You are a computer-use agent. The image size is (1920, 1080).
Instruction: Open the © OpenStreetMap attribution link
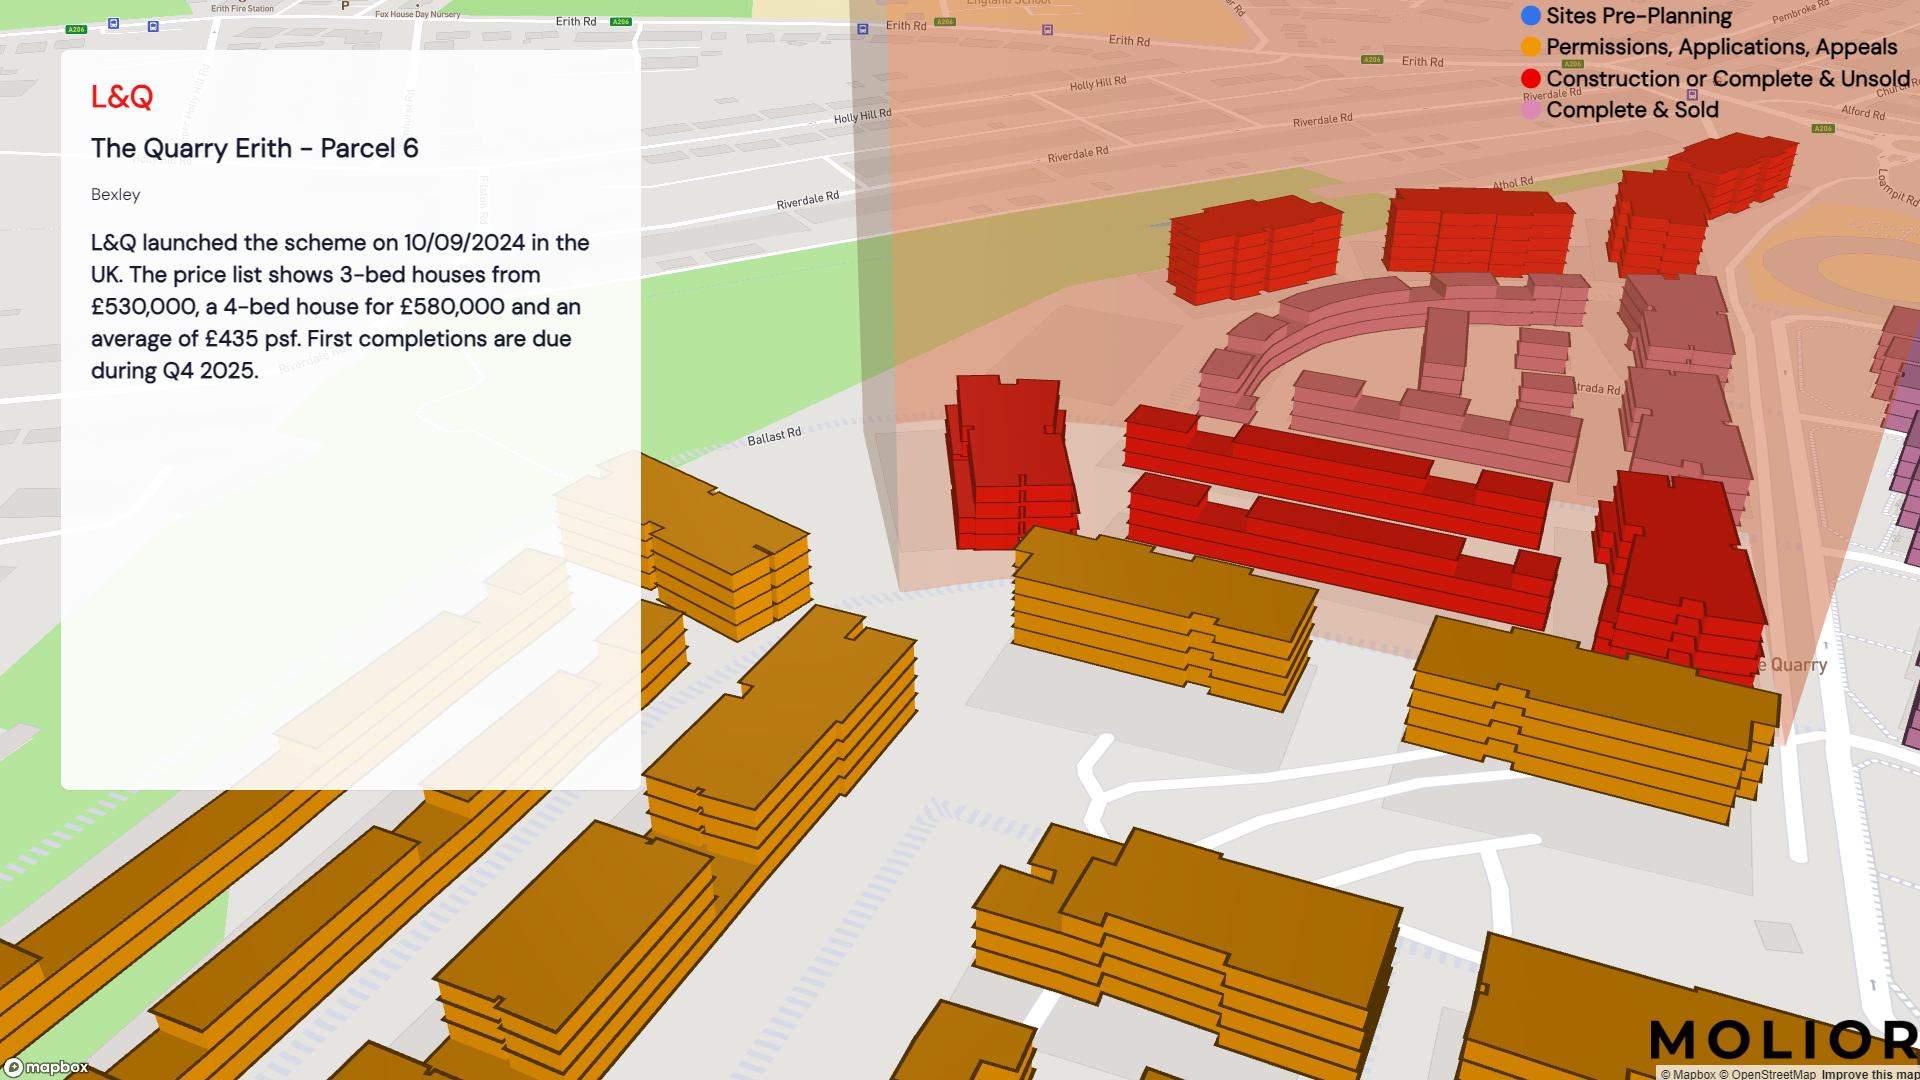tap(1767, 1074)
